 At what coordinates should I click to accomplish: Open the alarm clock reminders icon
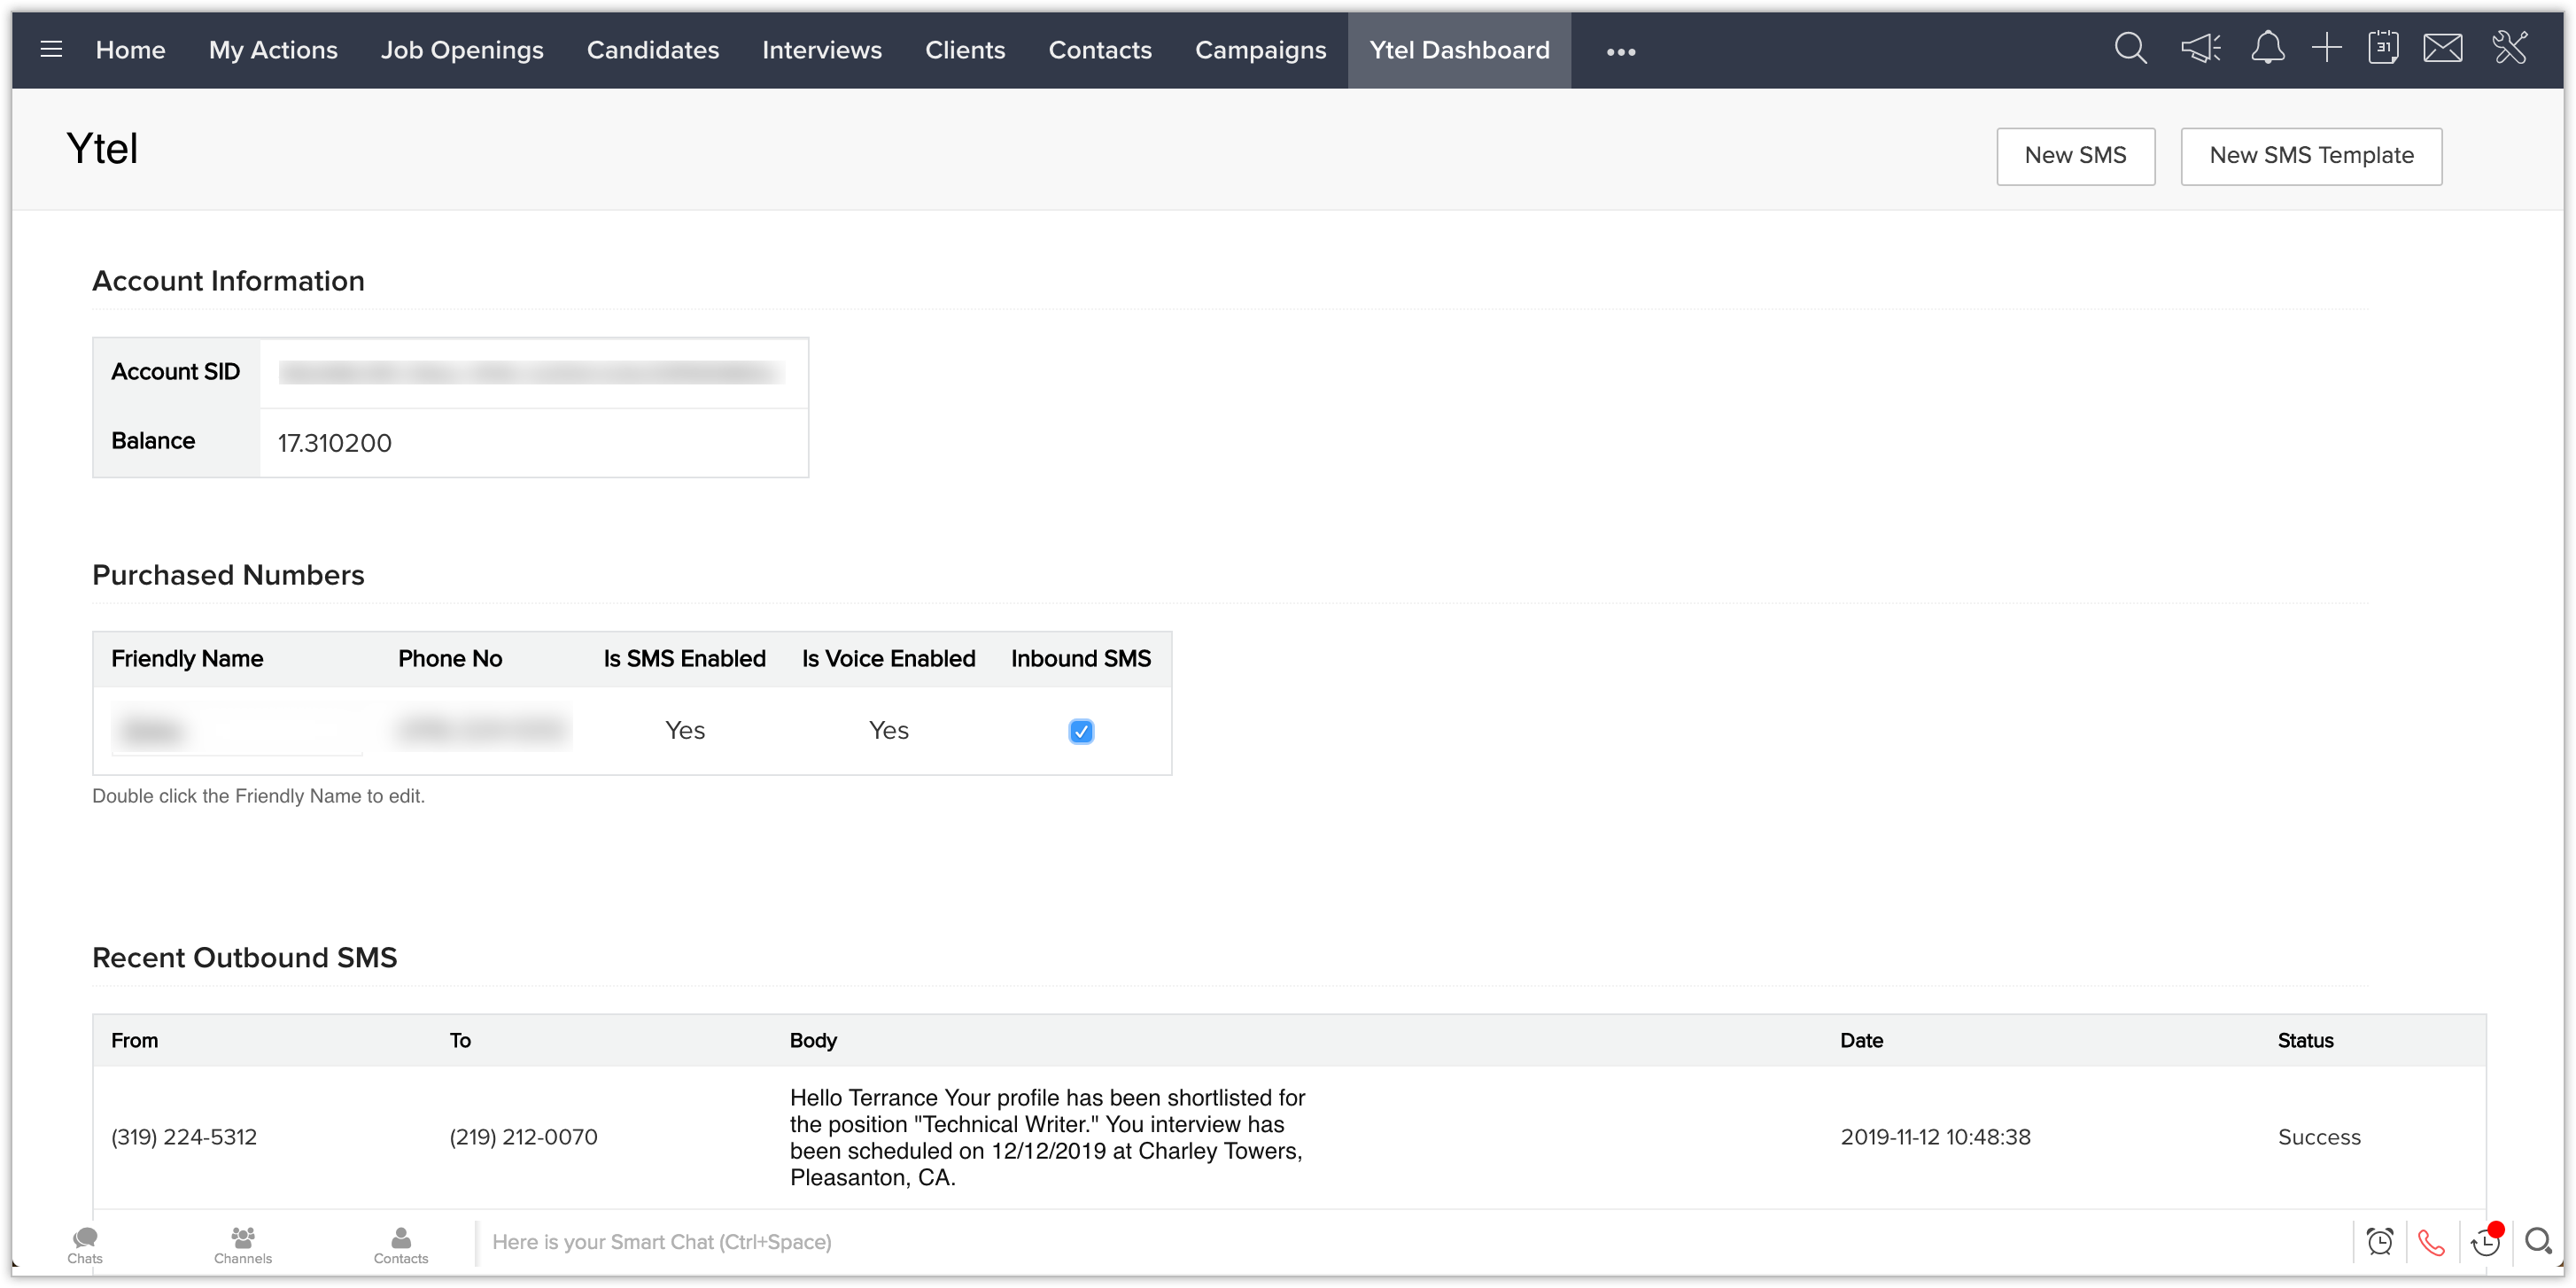pos(2380,1242)
